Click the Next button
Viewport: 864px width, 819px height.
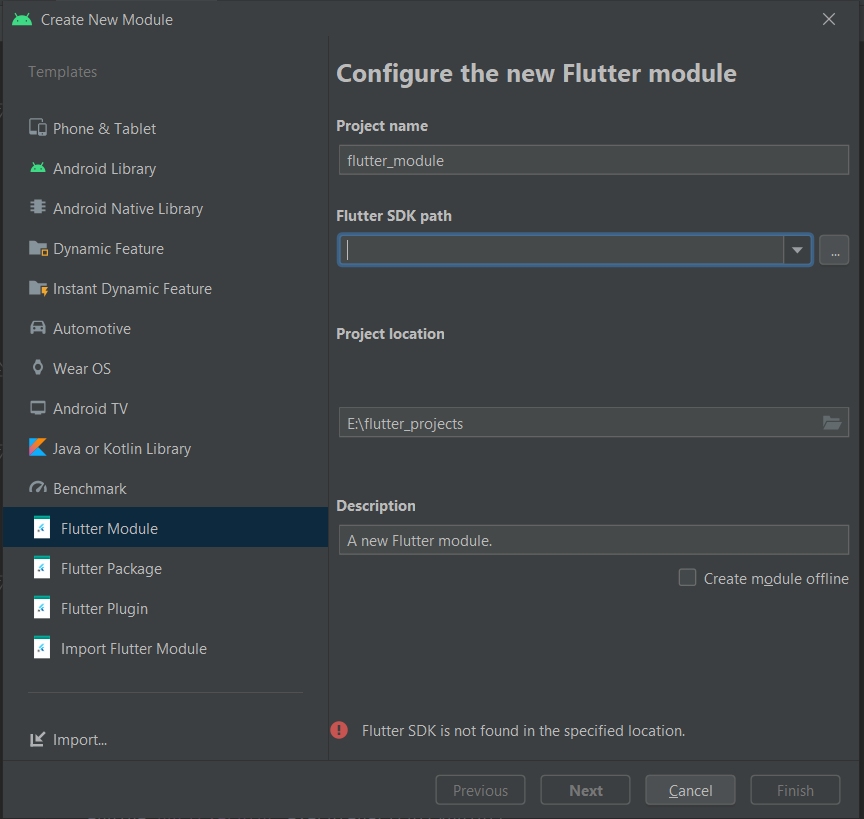(x=585, y=790)
